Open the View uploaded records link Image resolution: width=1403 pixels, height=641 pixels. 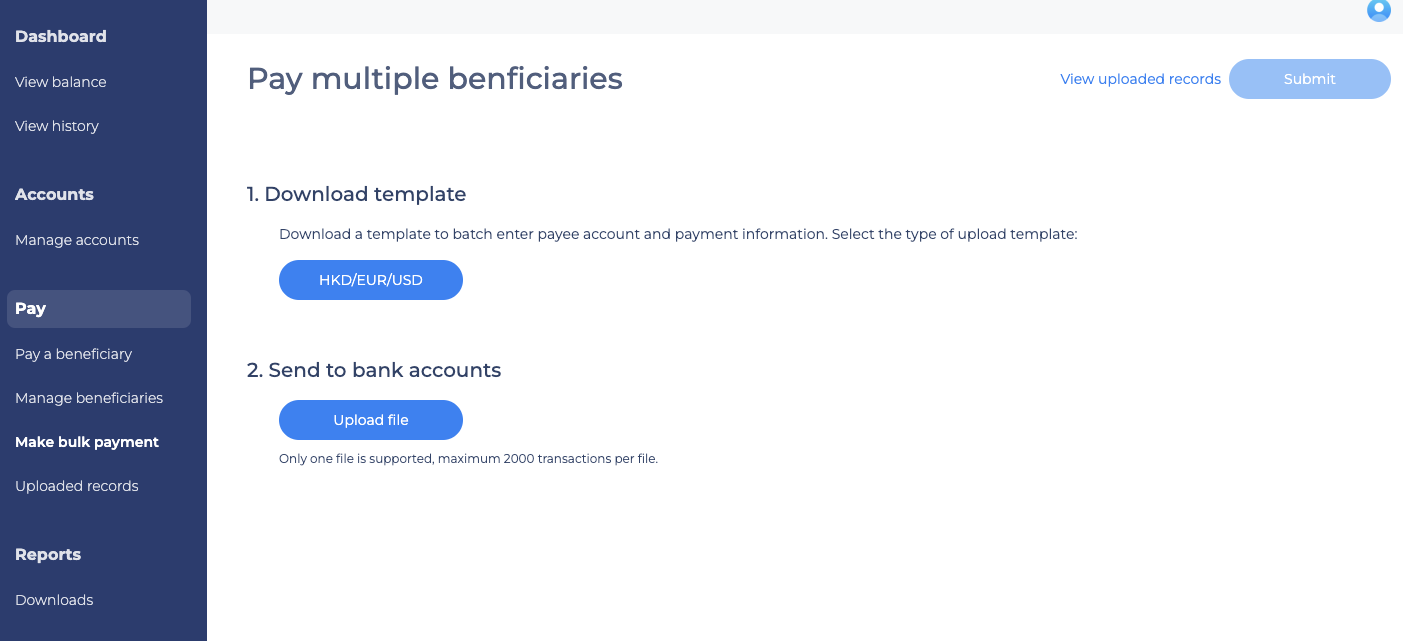[x=1140, y=79]
